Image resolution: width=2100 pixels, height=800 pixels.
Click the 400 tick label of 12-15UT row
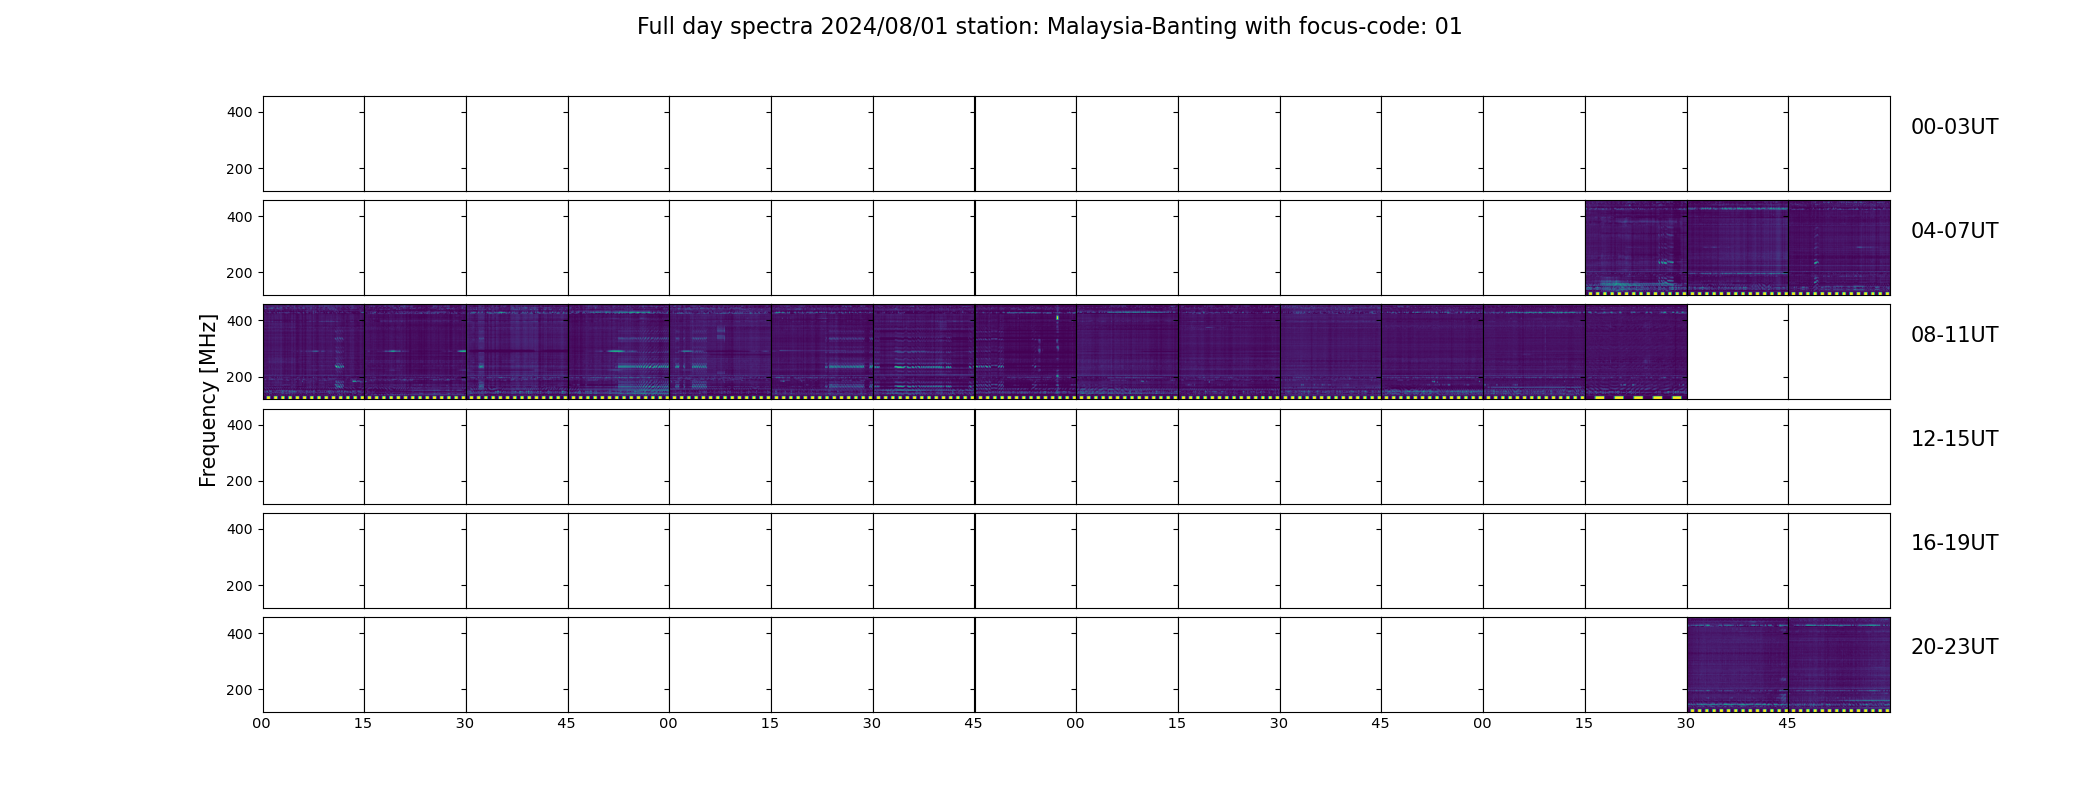coord(239,425)
